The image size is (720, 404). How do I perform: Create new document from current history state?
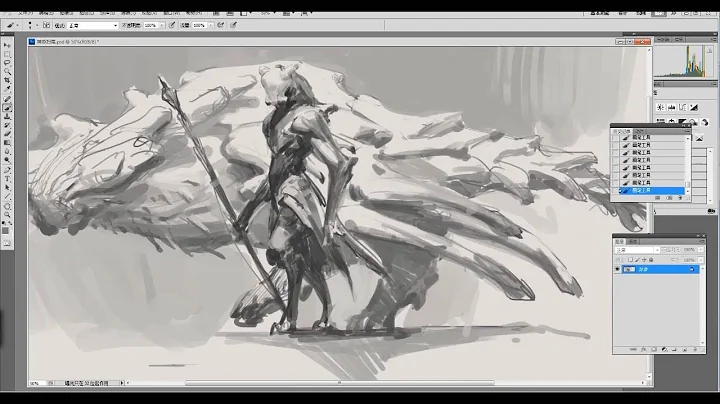[658, 198]
